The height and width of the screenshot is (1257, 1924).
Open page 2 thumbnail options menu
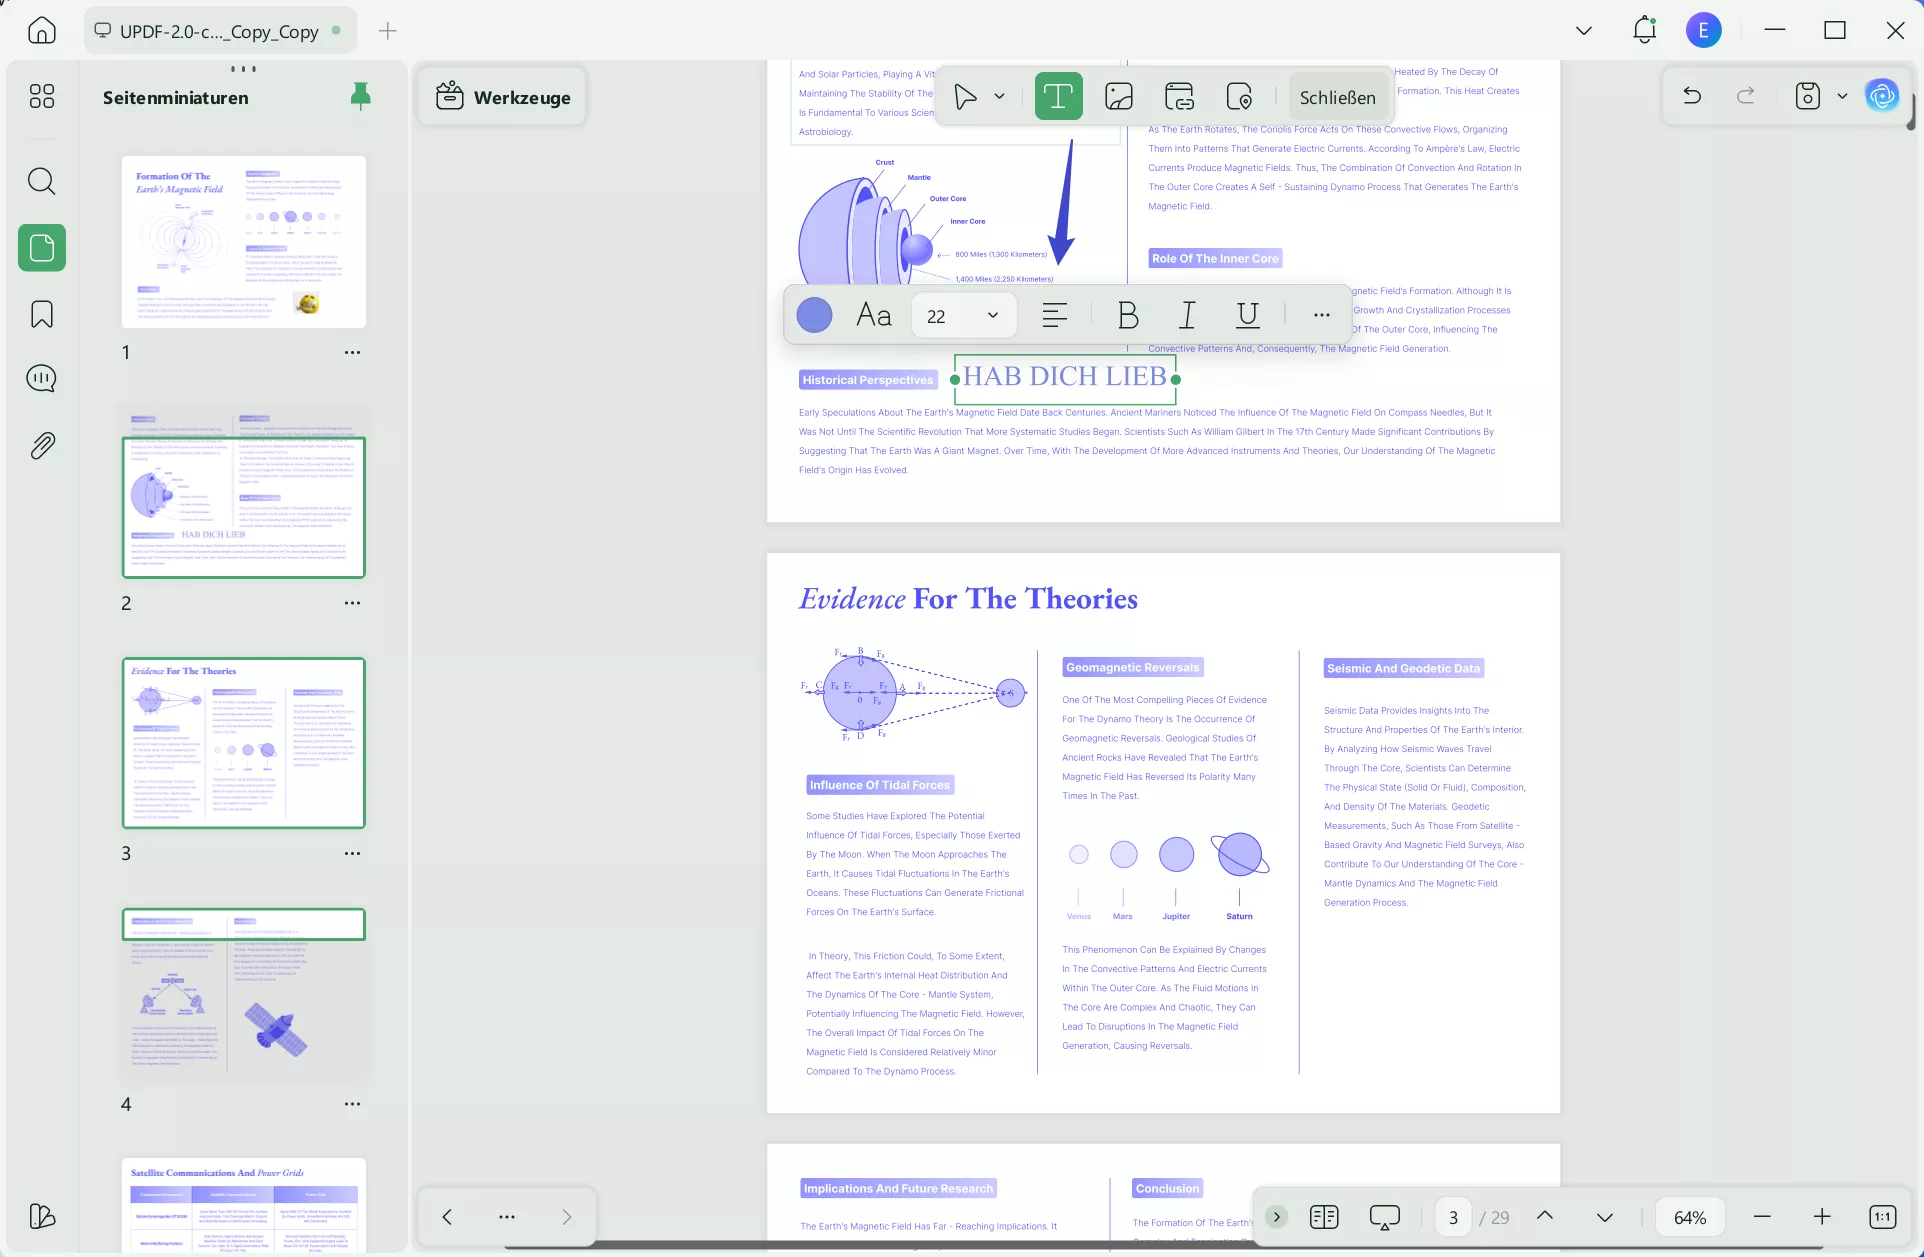(x=352, y=603)
